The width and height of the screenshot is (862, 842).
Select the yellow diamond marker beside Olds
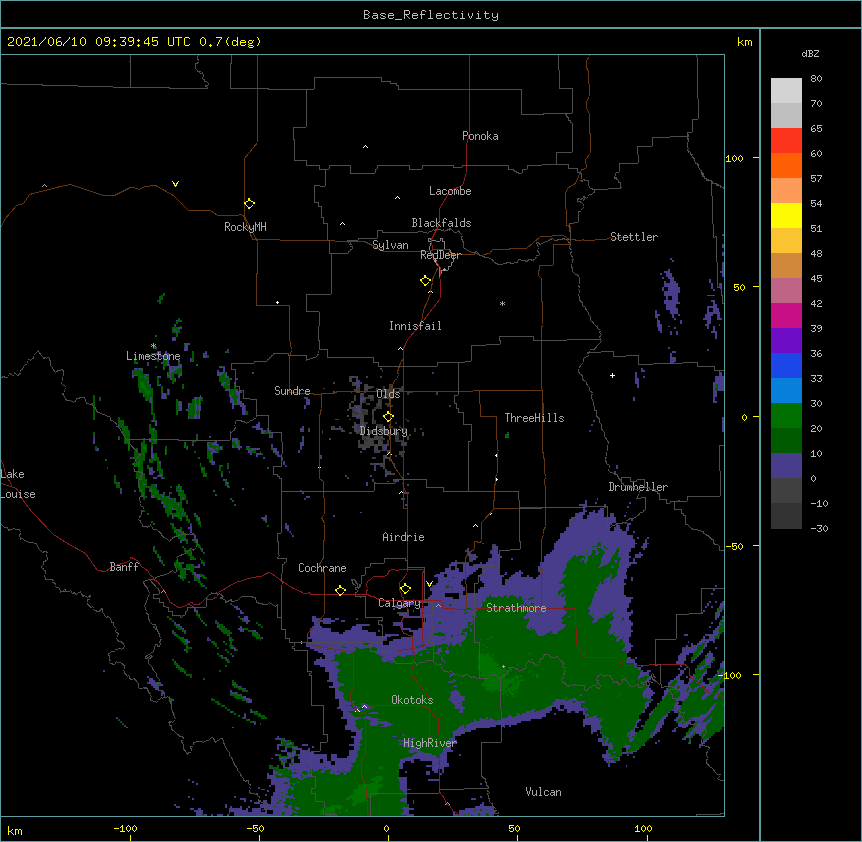click(388, 416)
